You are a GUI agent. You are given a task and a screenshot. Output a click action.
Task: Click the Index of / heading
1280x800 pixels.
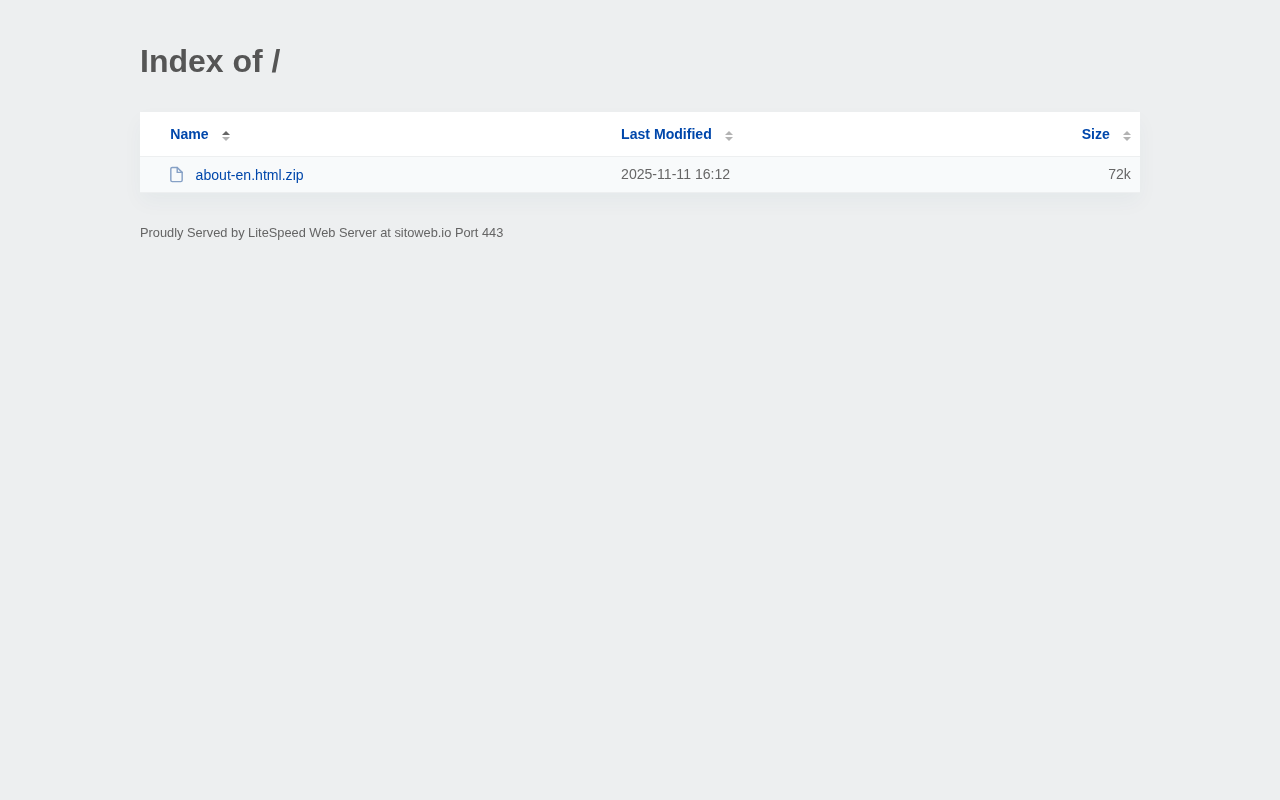coord(210,61)
